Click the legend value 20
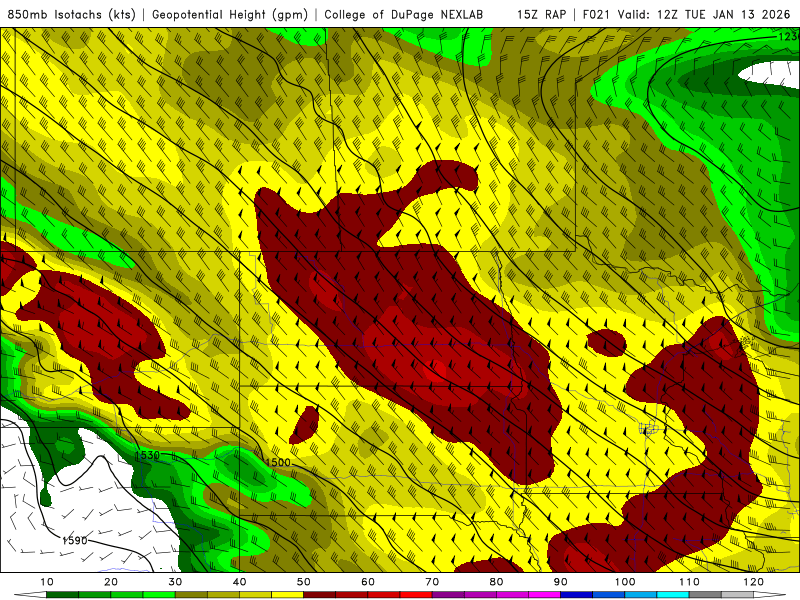 (x=111, y=582)
